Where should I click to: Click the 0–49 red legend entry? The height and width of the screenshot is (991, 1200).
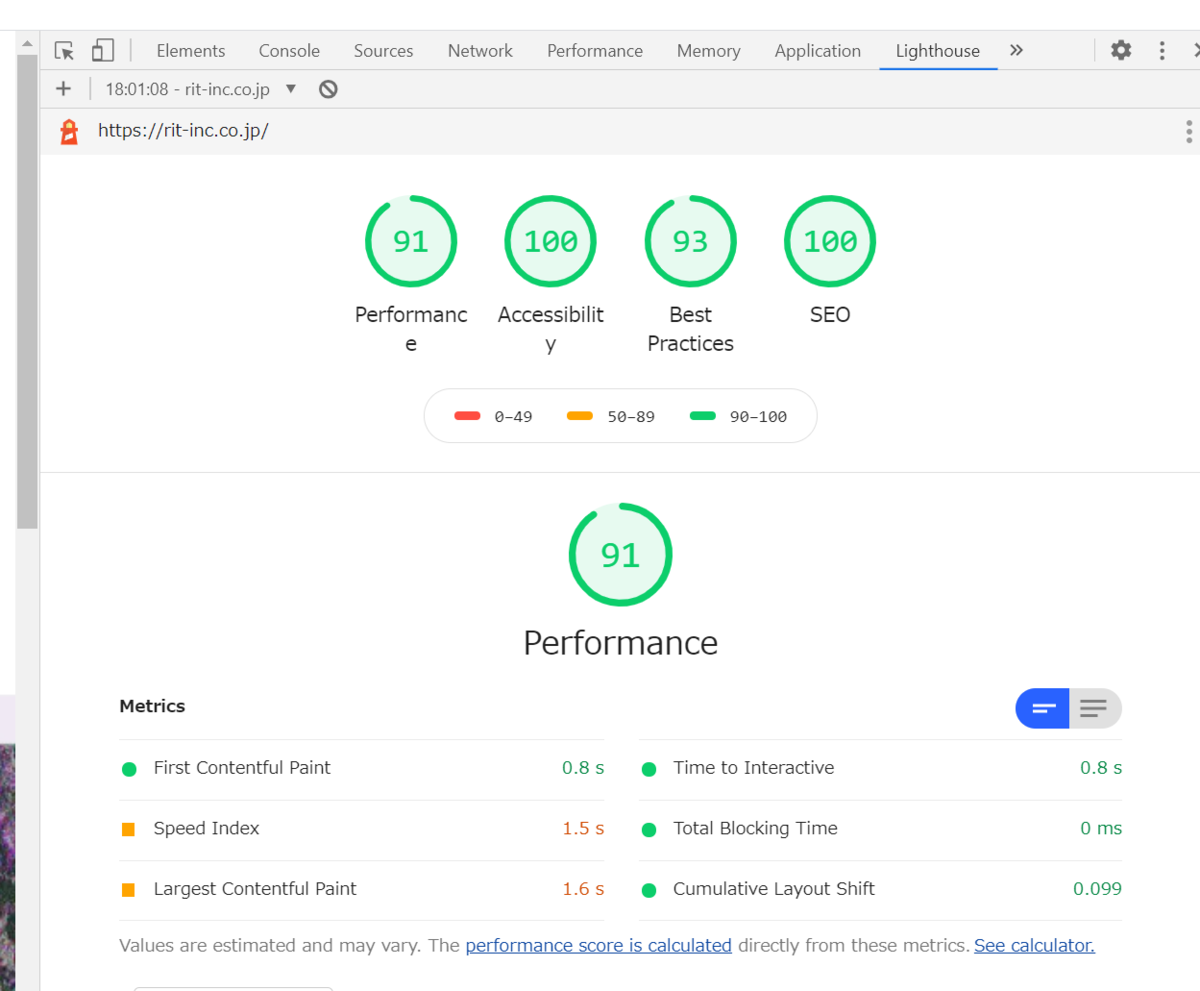(x=493, y=416)
